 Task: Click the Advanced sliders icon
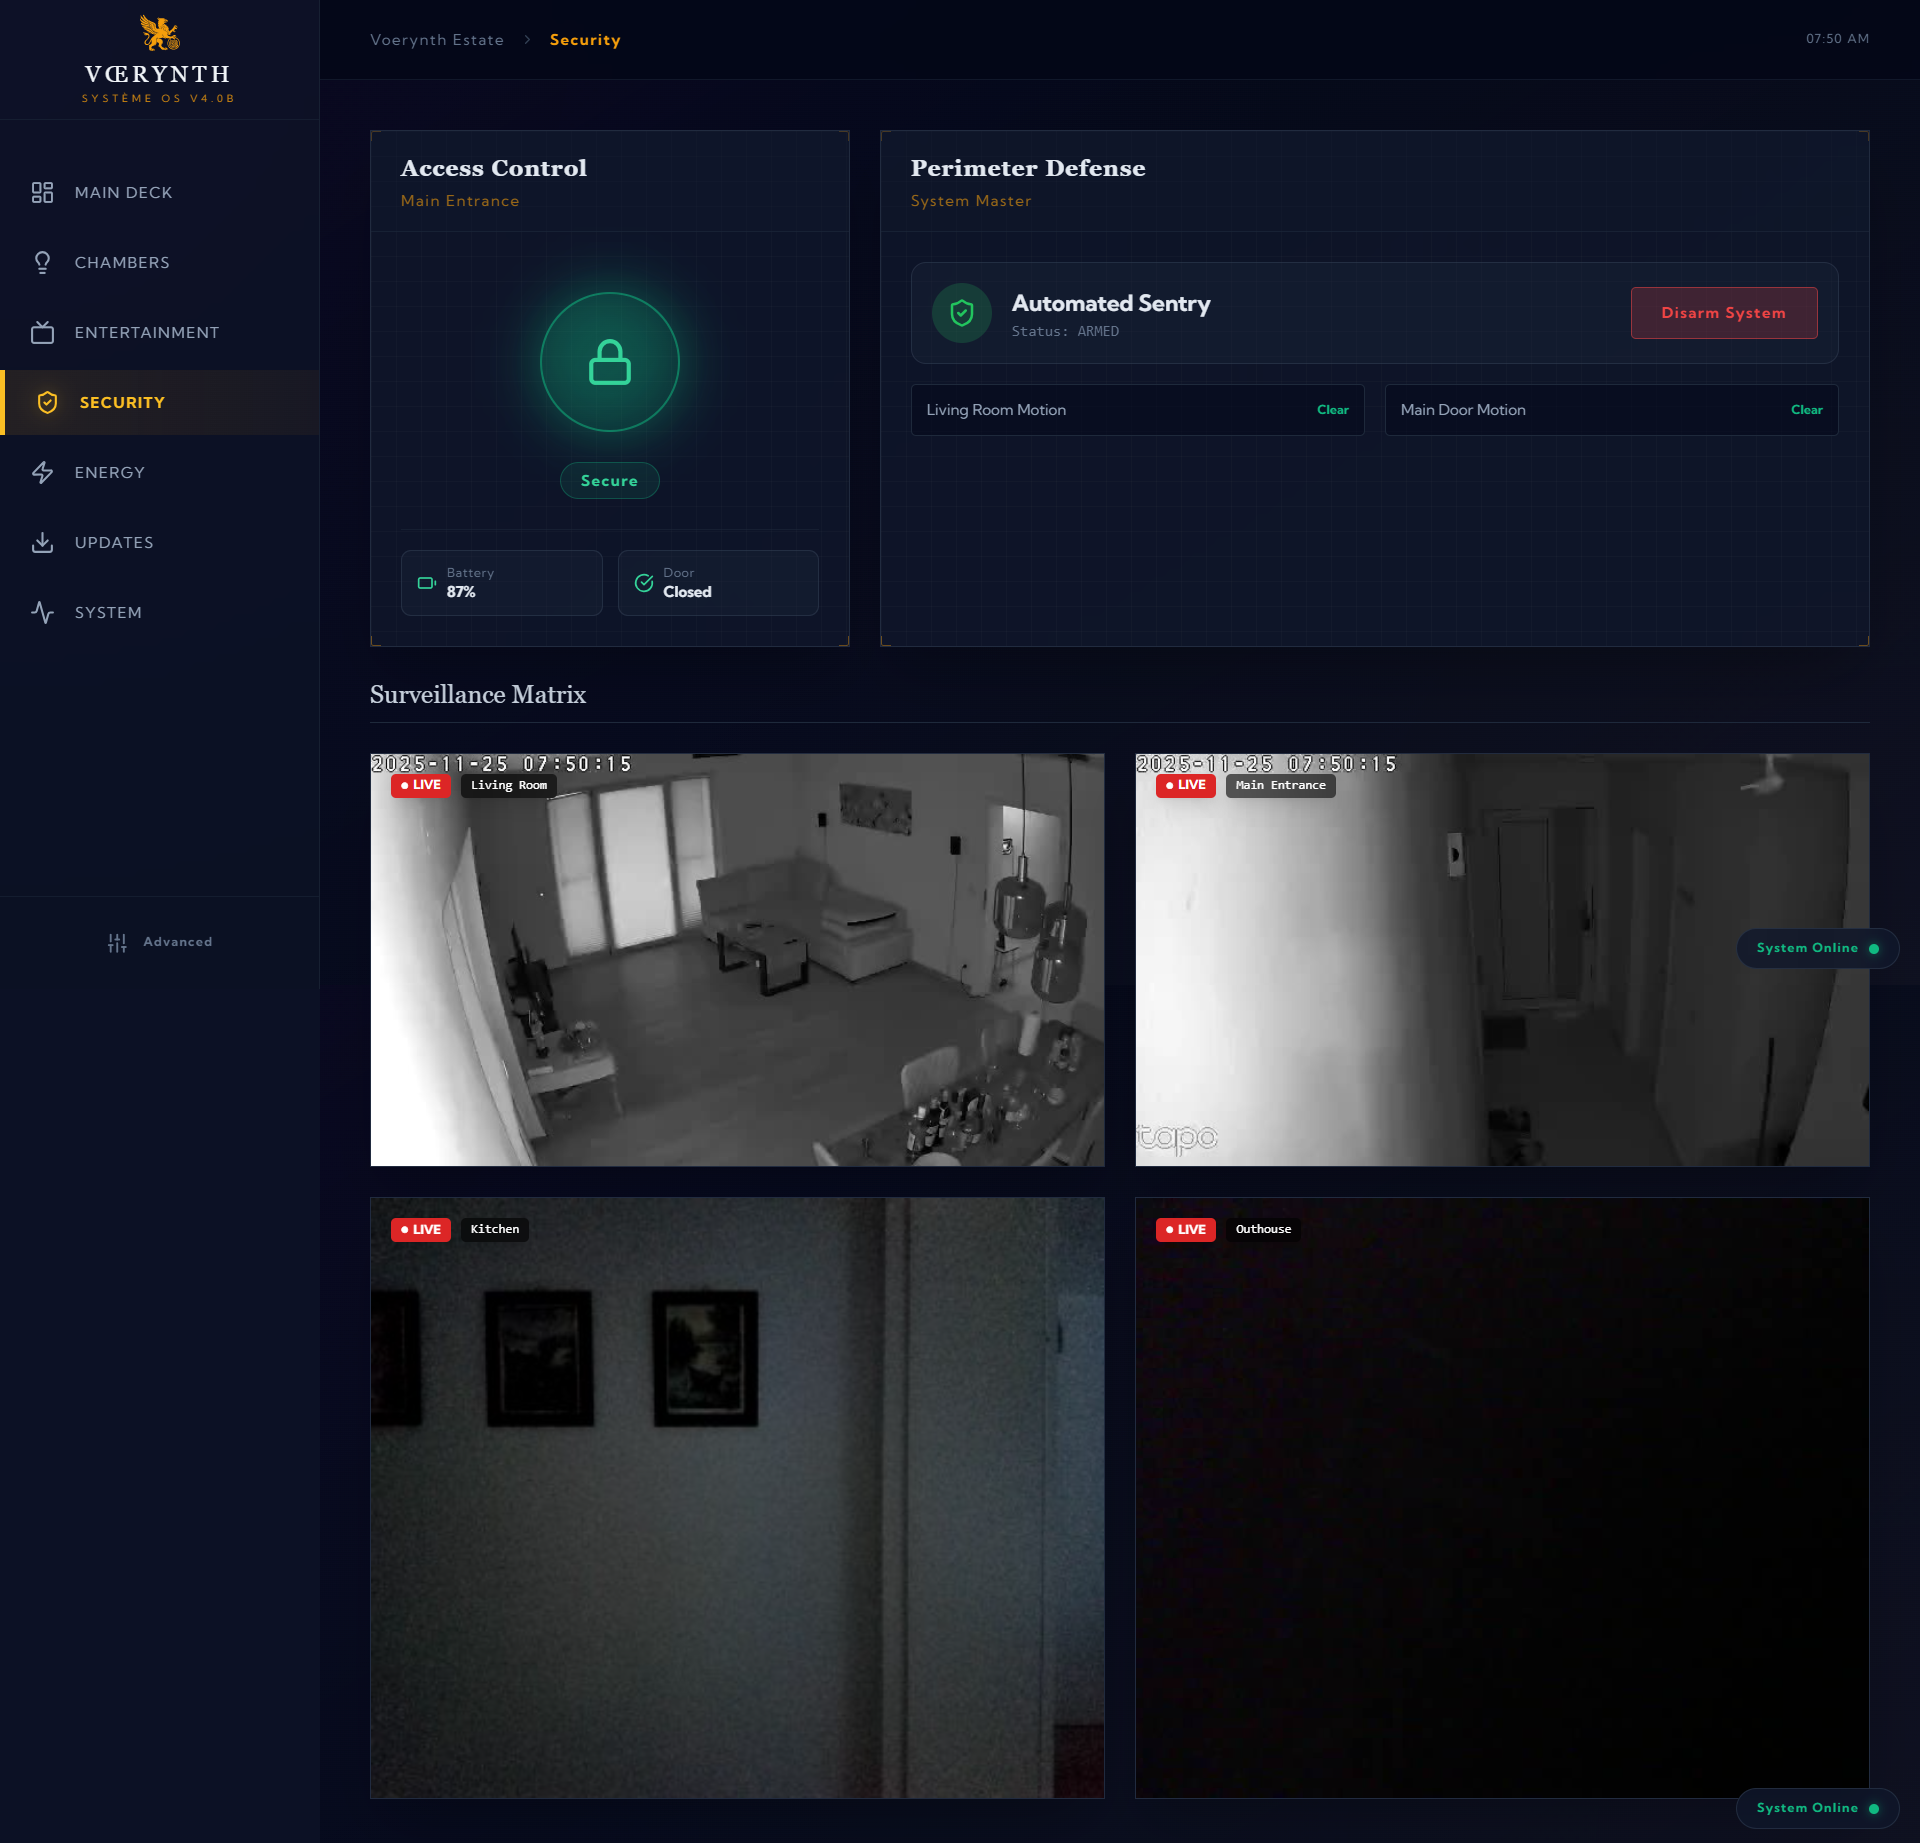point(117,942)
